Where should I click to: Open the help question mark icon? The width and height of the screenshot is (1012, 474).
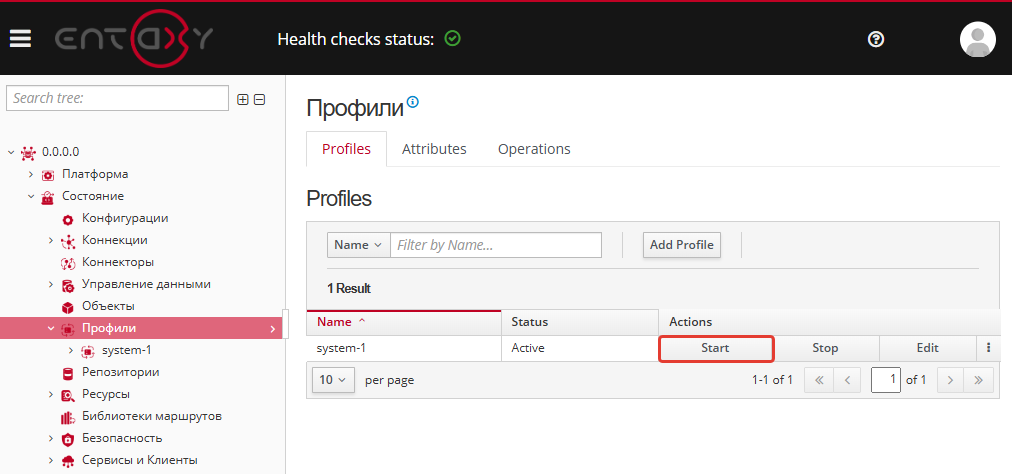click(x=875, y=39)
